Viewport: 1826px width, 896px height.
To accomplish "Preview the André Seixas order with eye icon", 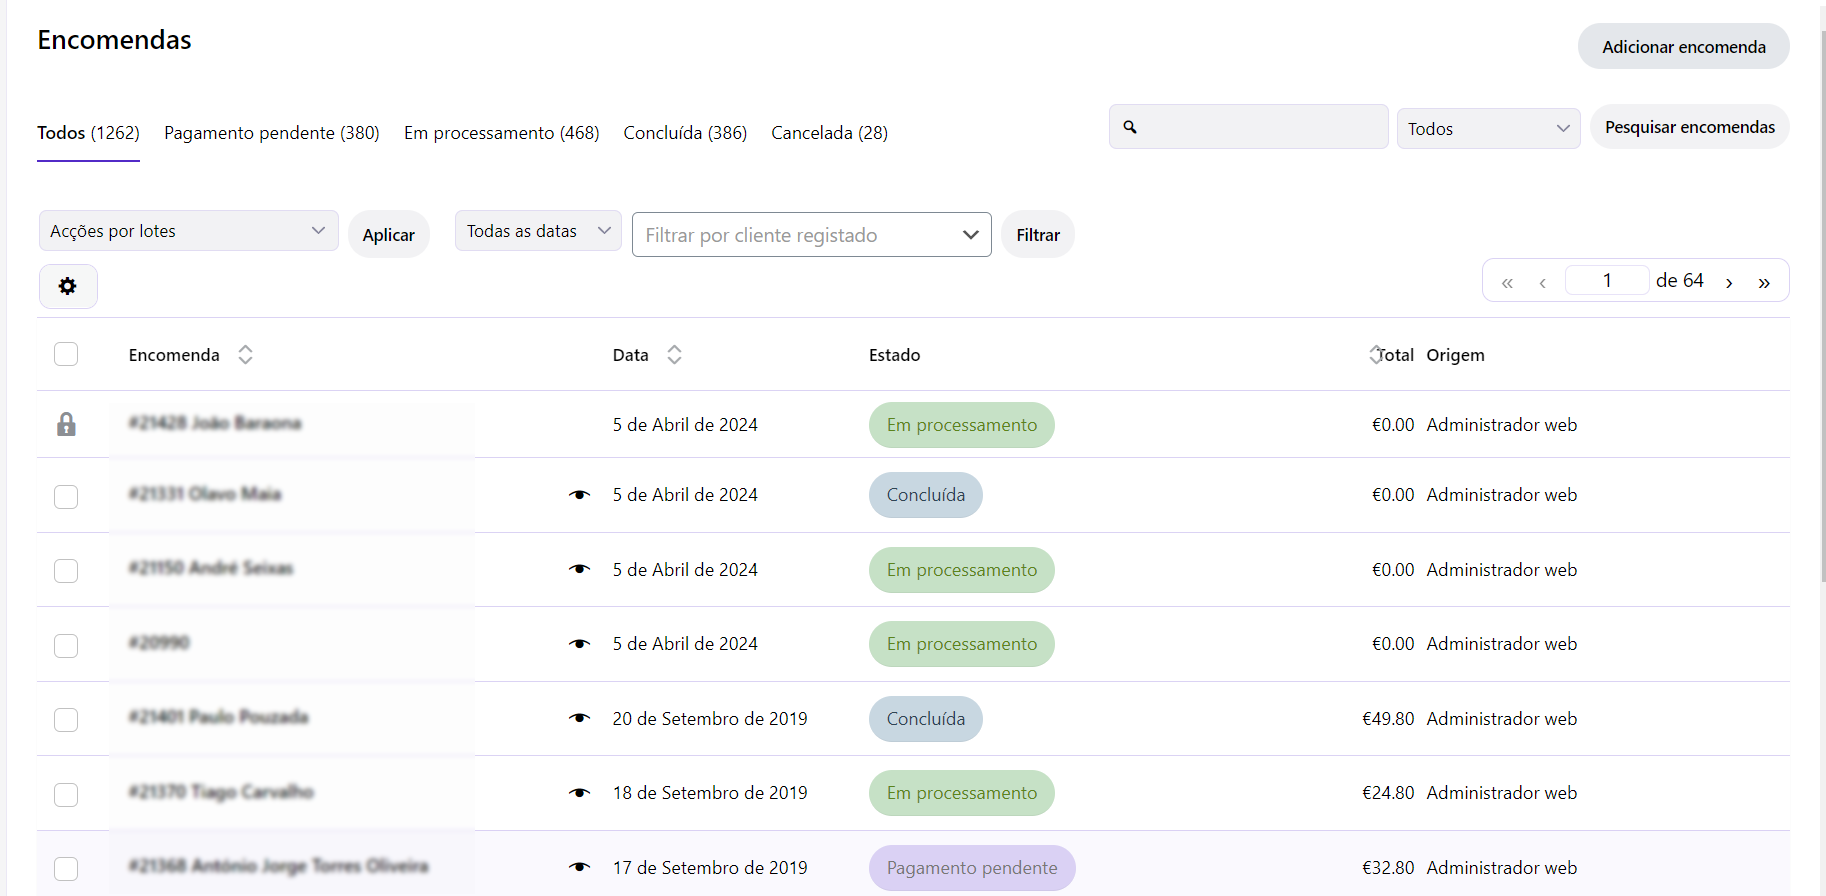I will click(579, 569).
